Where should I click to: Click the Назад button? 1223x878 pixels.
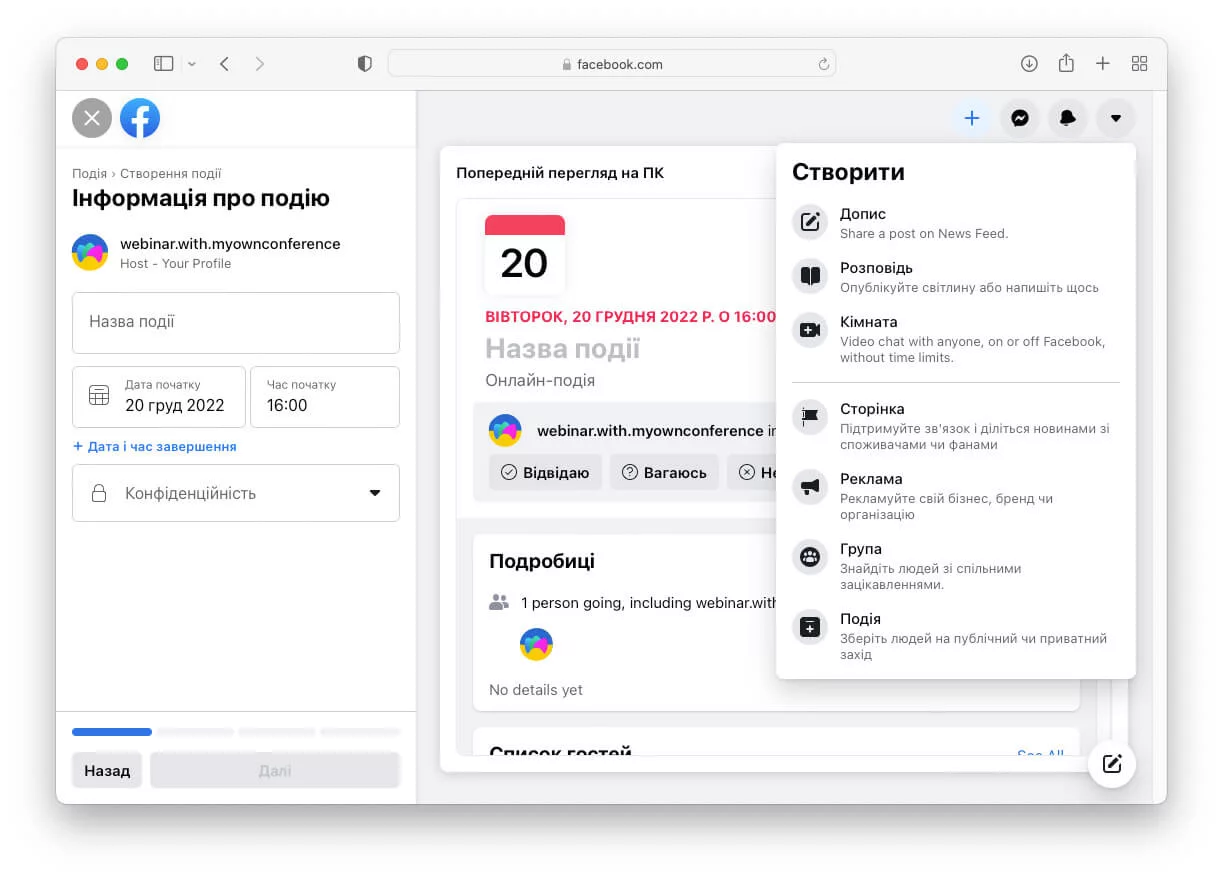coord(106,770)
